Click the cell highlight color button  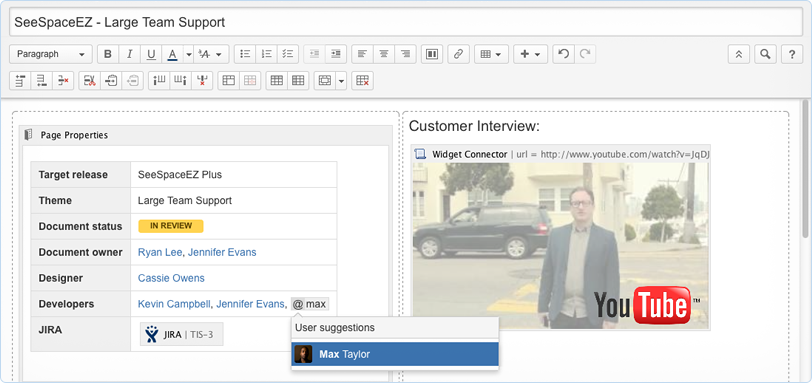[325, 80]
